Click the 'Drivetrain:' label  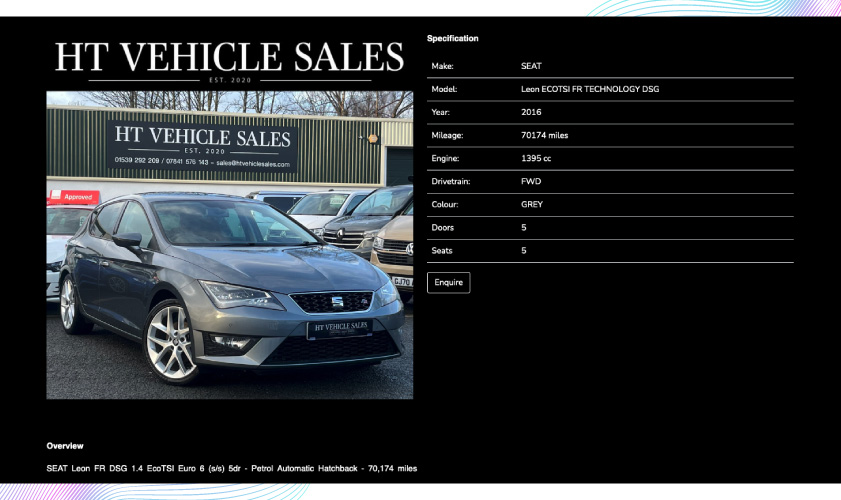pyautogui.click(x=451, y=181)
